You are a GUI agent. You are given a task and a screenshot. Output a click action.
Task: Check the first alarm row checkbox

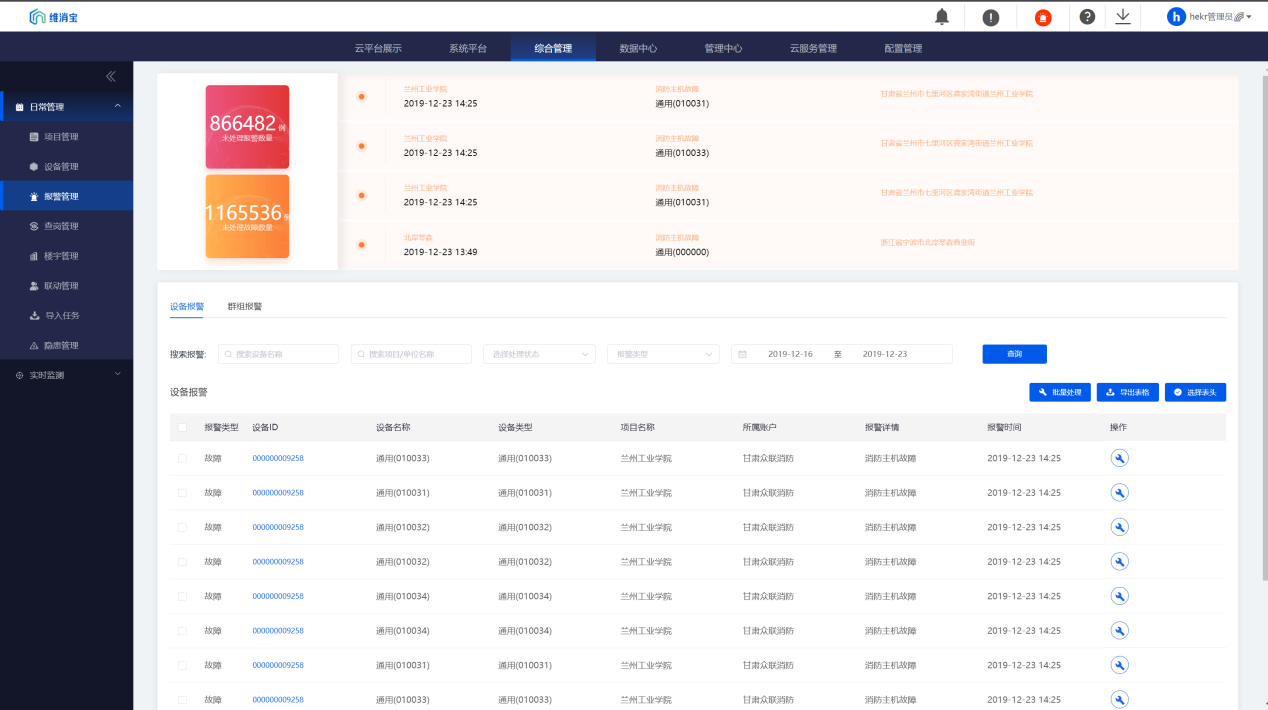[x=182, y=458]
